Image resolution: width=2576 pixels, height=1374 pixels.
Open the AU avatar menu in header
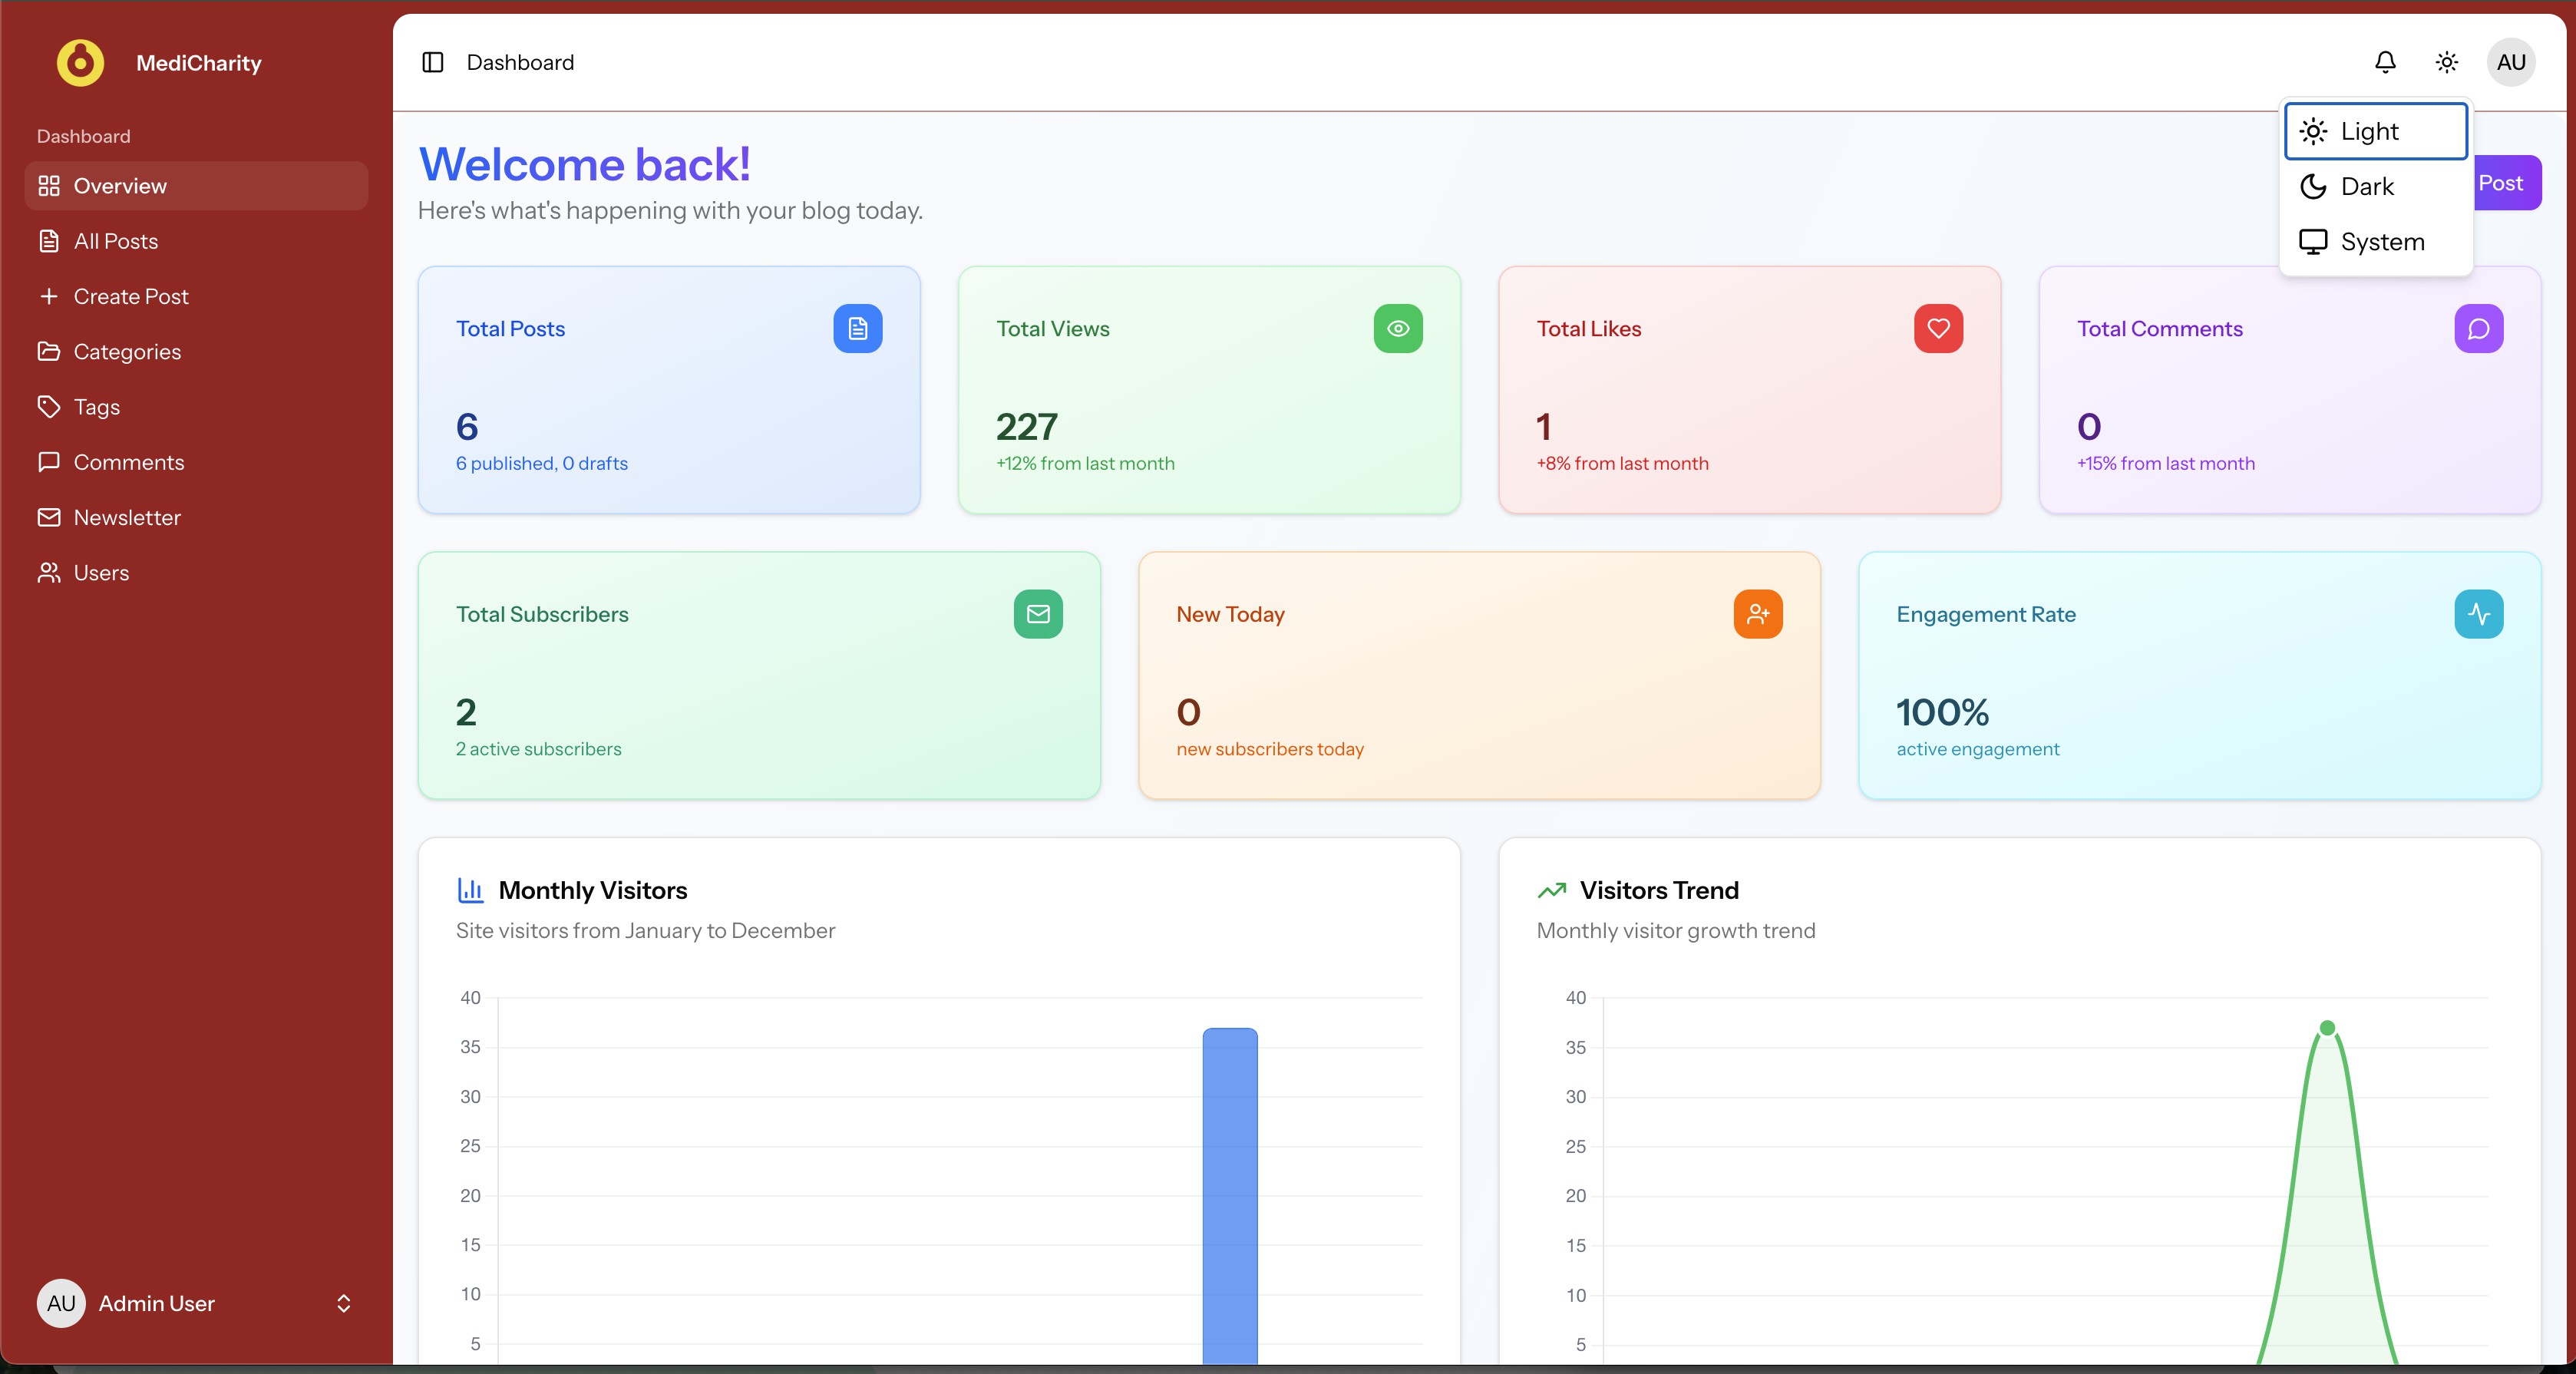pos(2510,62)
